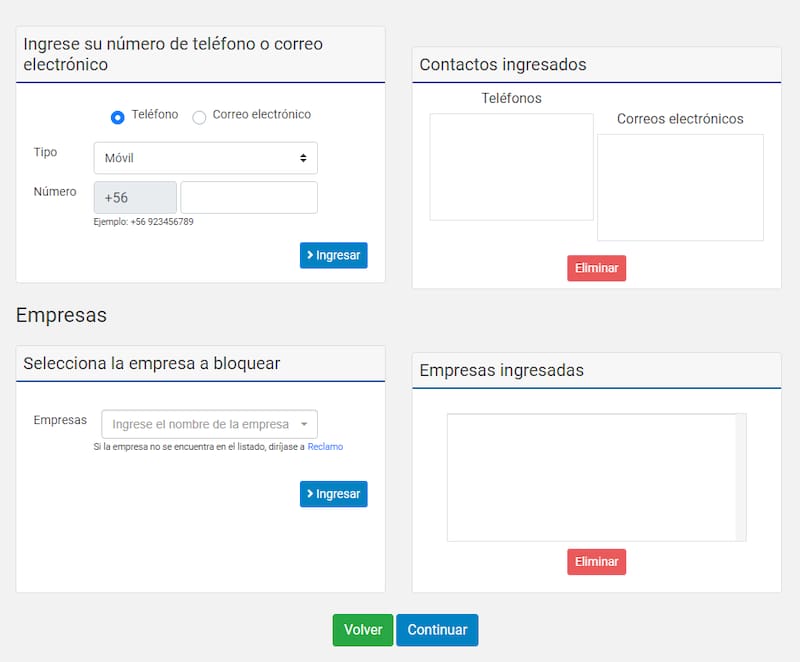Screen dimensions: 800x662
Task: Click the arrow icon on the empresa Ingresar button
Action: [312, 494]
